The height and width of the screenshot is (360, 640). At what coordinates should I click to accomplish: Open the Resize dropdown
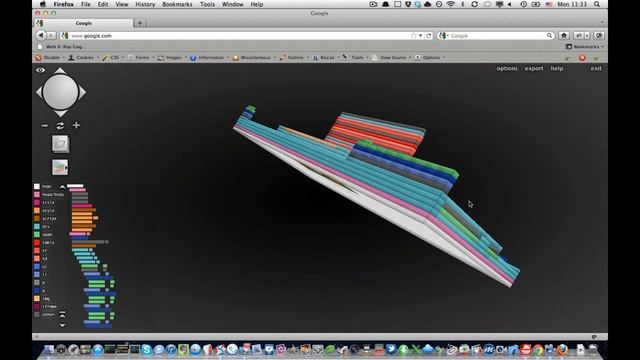click(325, 58)
